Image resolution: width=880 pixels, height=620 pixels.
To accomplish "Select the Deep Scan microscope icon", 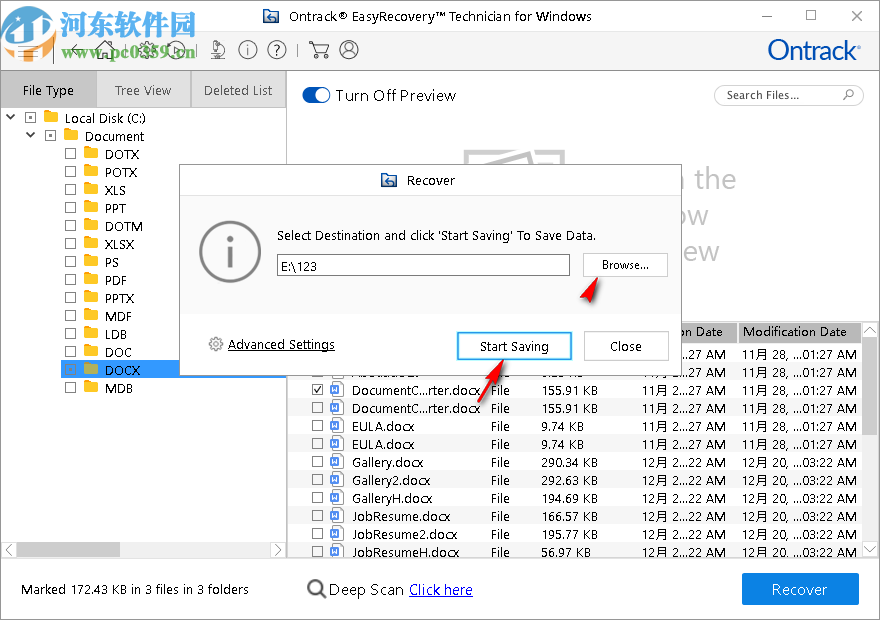I will pos(218,49).
